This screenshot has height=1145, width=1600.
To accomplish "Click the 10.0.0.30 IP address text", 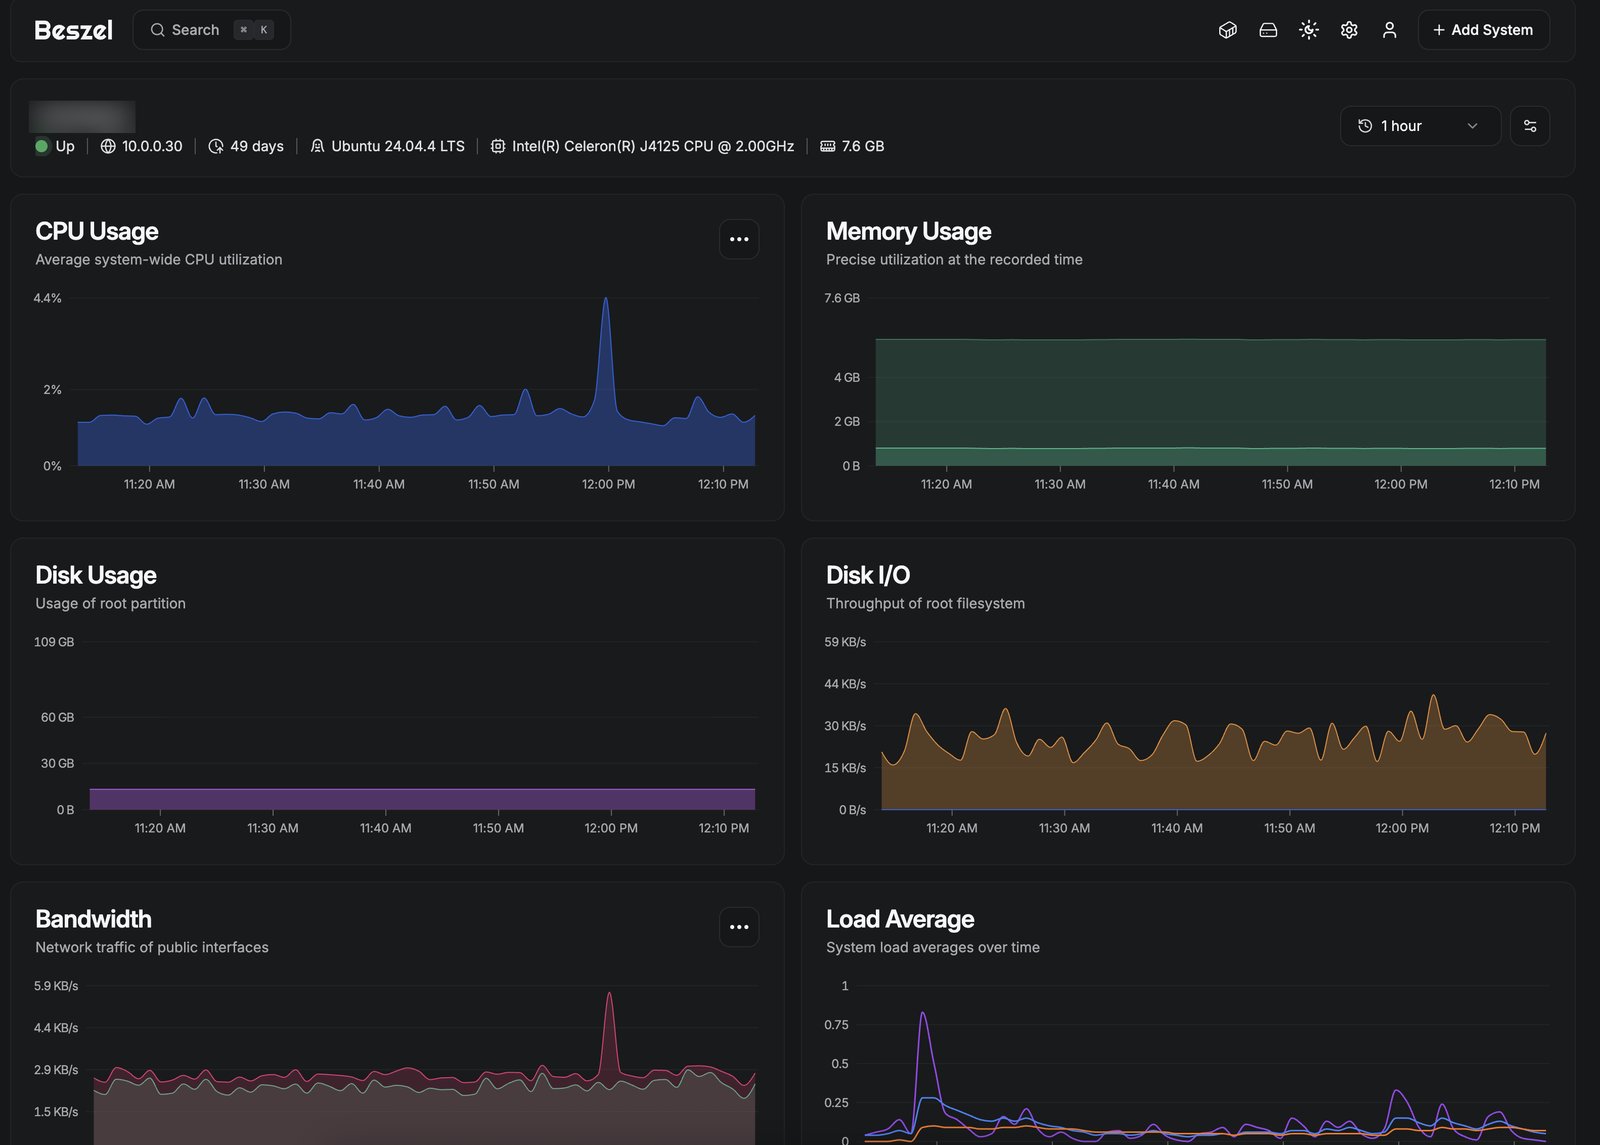I will (152, 146).
